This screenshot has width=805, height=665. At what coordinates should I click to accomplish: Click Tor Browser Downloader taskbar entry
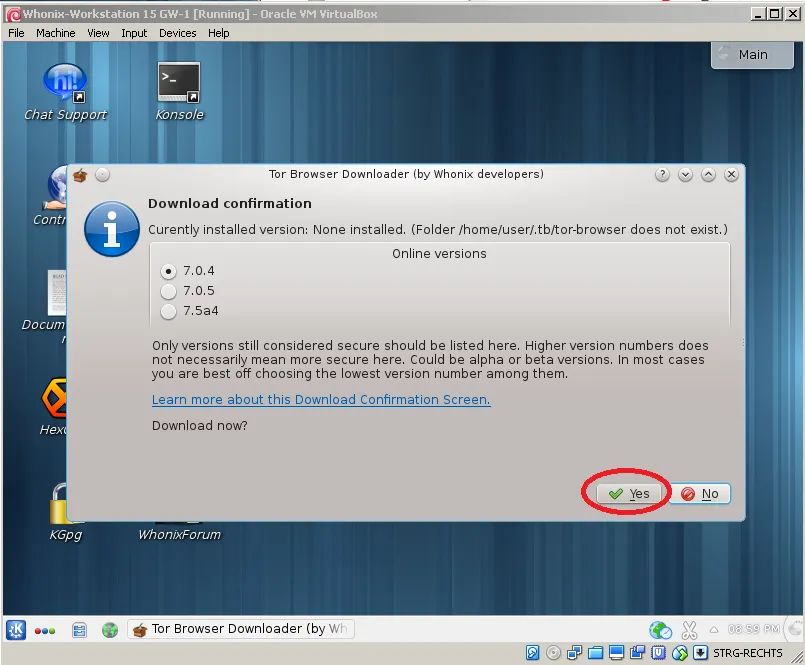[241, 629]
